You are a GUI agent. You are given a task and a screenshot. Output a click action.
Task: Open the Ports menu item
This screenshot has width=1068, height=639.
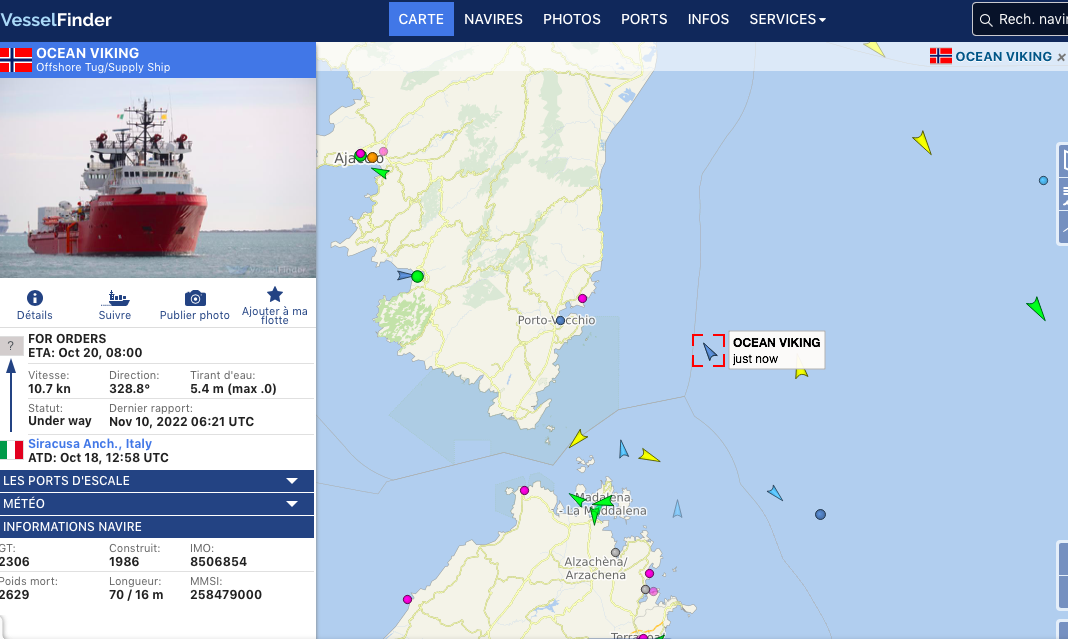pyautogui.click(x=644, y=19)
